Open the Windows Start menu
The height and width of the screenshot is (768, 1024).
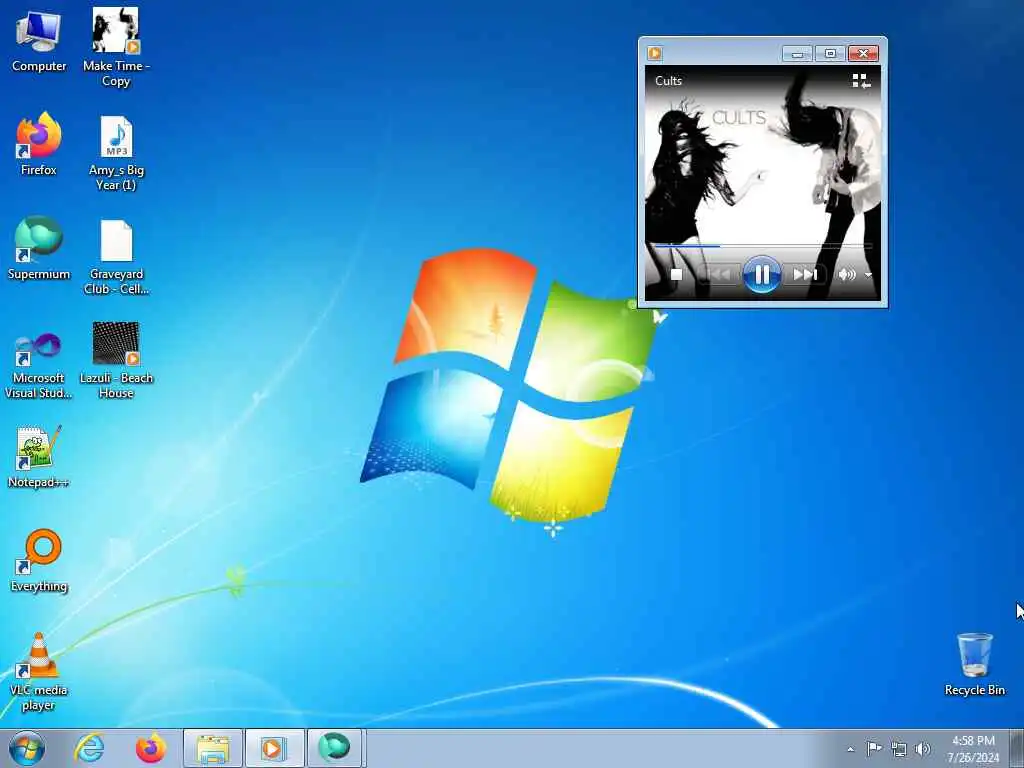click(27, 748)
